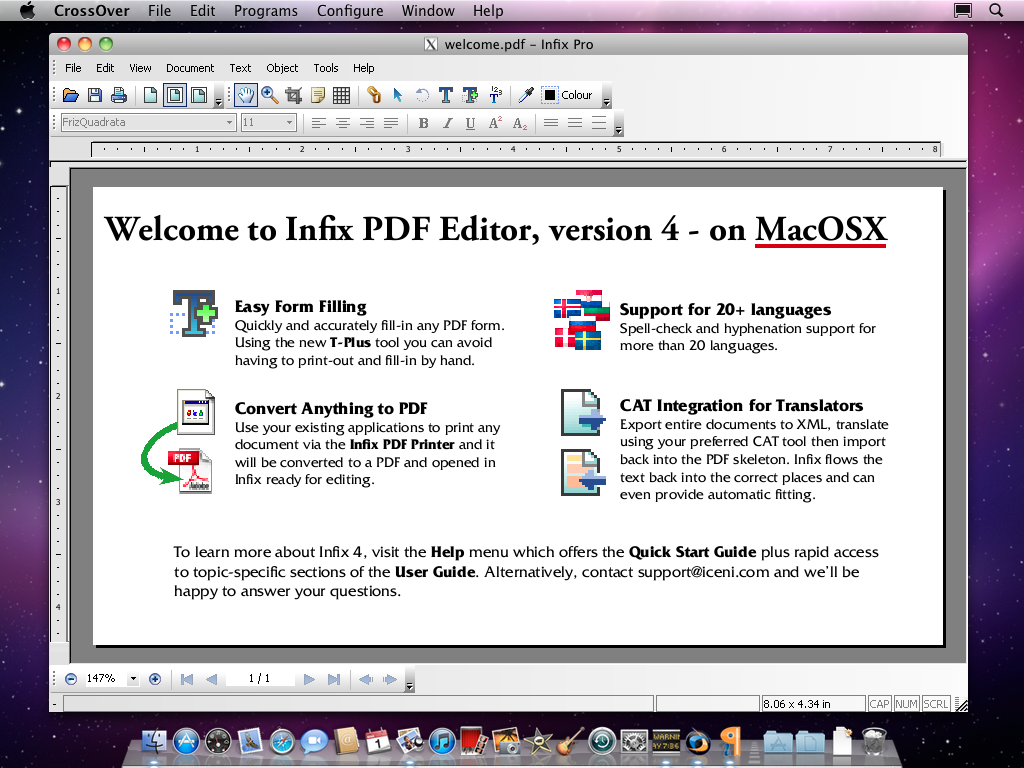Pick a color with the eyedropper tool
This screenshot has height=768, width=1024.
[x=524, y=95]
